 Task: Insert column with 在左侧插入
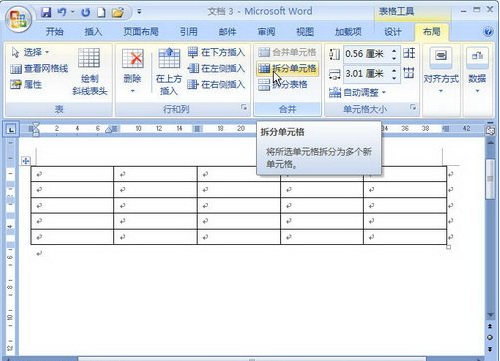click(216, 69)
